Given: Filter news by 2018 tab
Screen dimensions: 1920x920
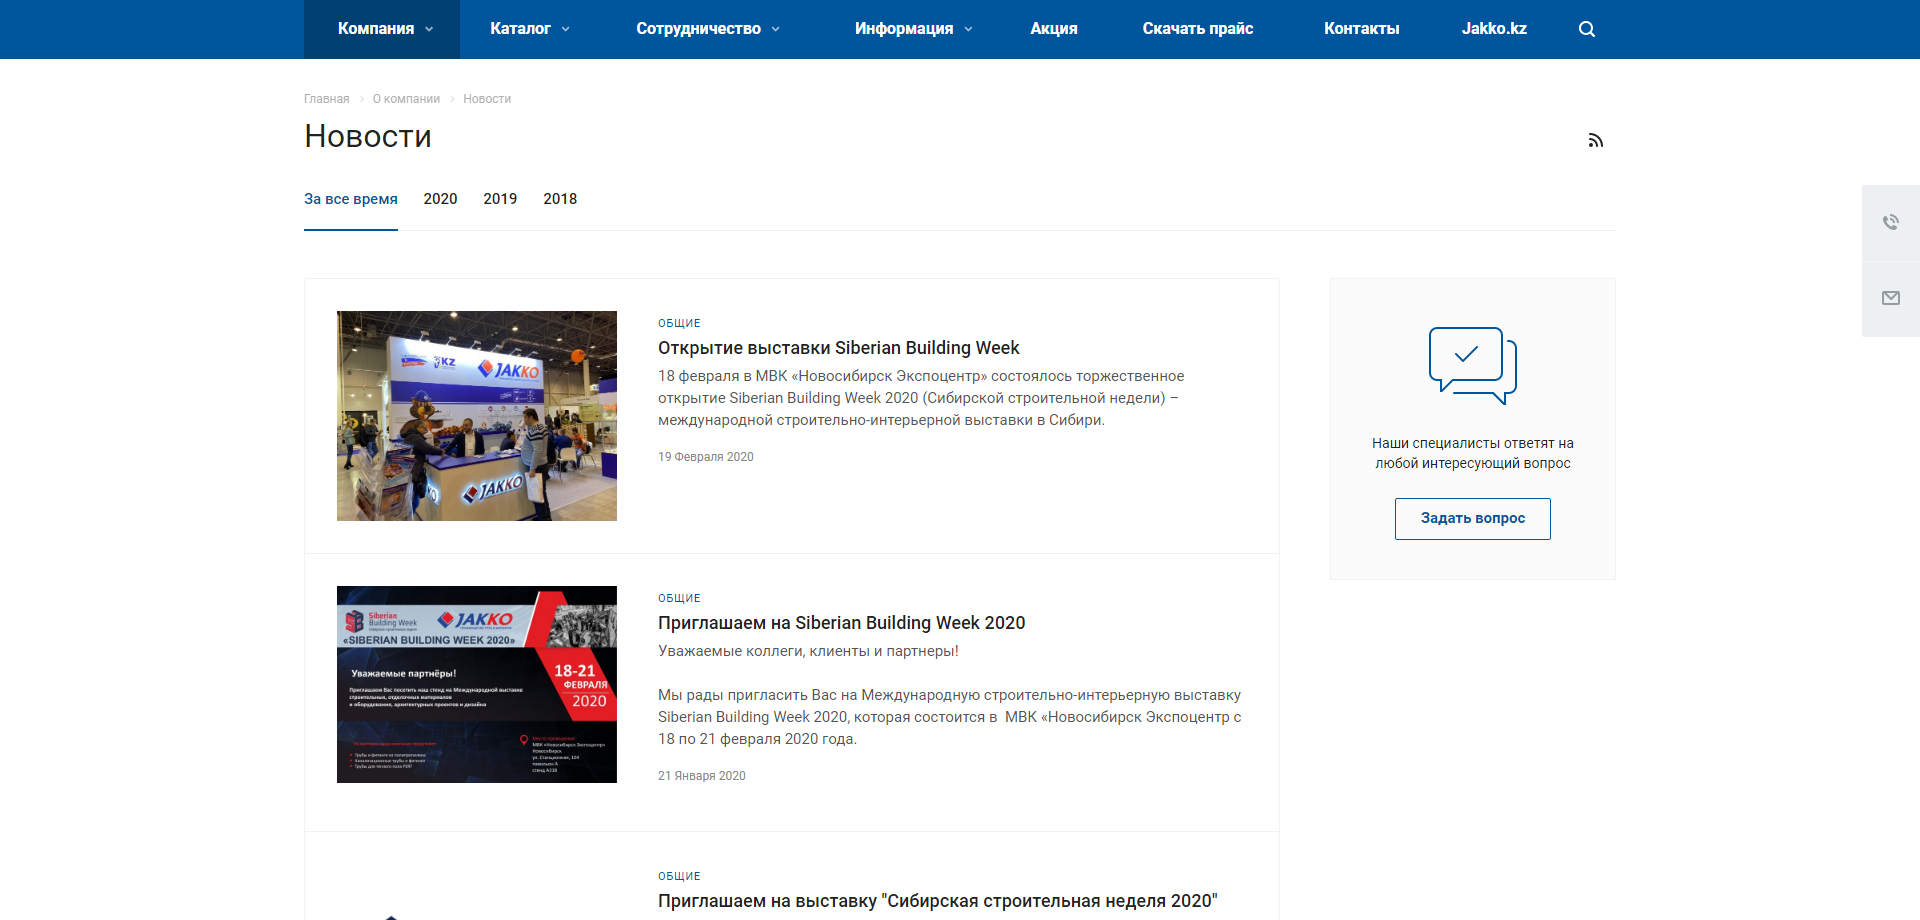Looking at the screenshot, I should [560, 199].
